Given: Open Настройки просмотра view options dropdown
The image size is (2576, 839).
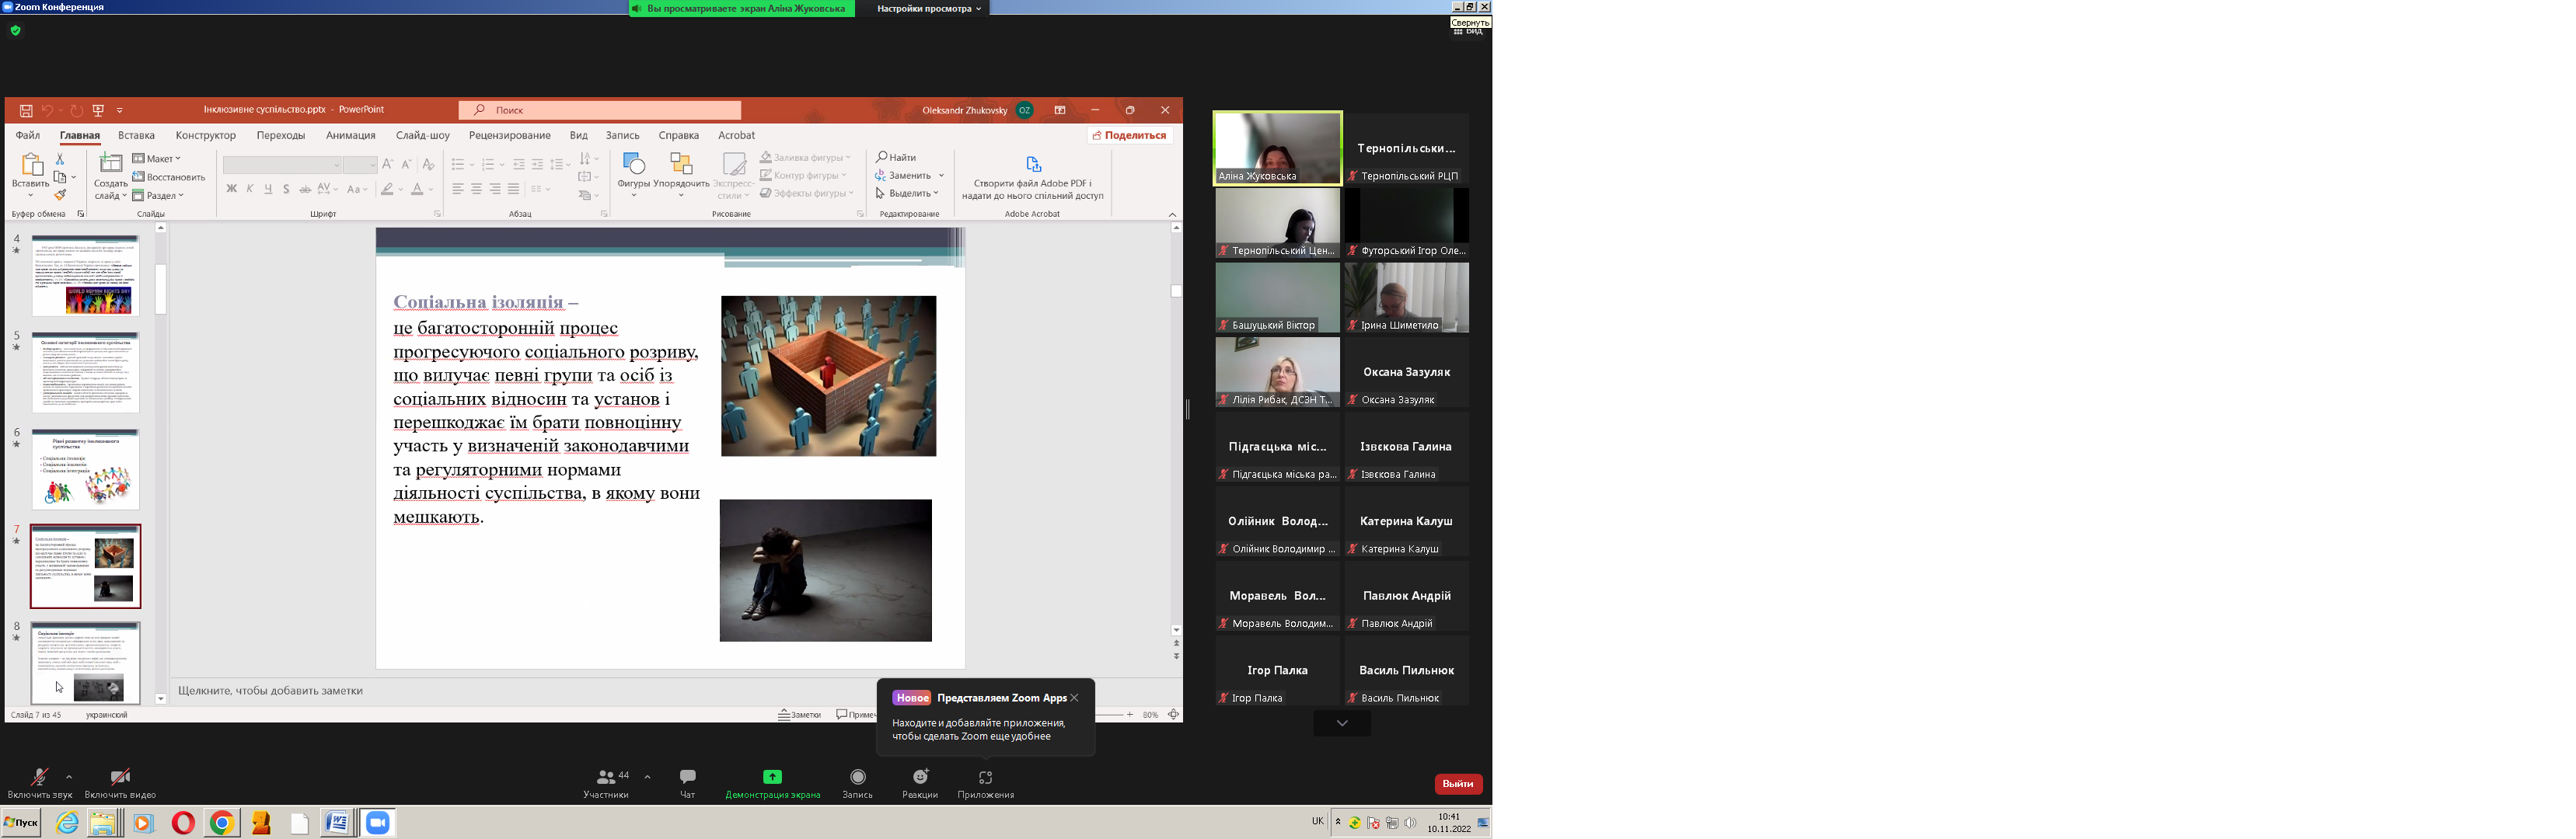Looking at the screenshot, I should point(929,8).
